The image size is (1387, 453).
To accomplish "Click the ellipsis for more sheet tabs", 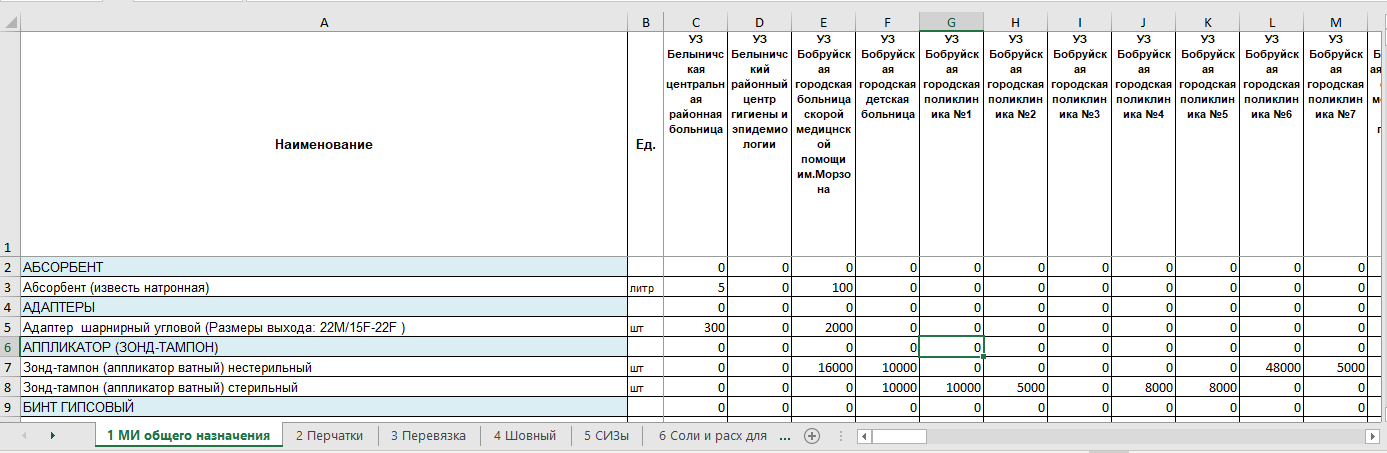I will pyautogui.click(x=784, y=436).
